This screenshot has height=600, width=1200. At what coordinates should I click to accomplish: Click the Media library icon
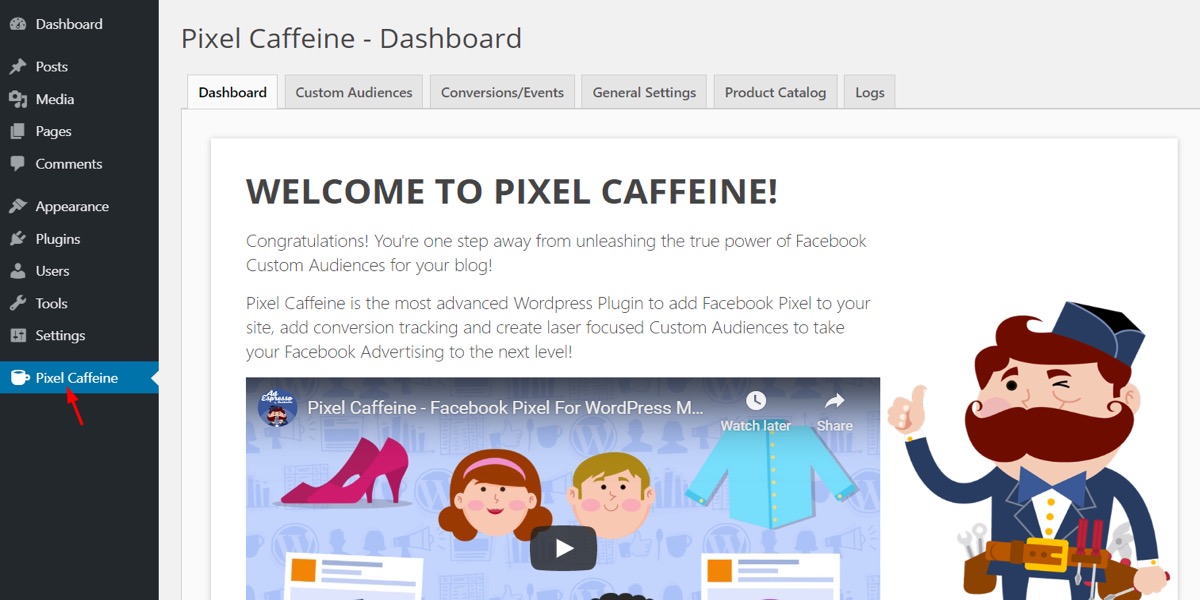[18, 99]
